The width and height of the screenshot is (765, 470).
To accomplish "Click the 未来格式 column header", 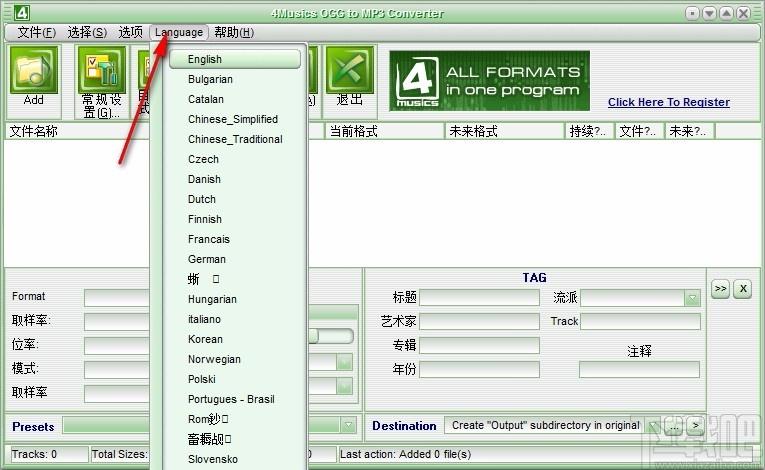I will pos(504,131).
